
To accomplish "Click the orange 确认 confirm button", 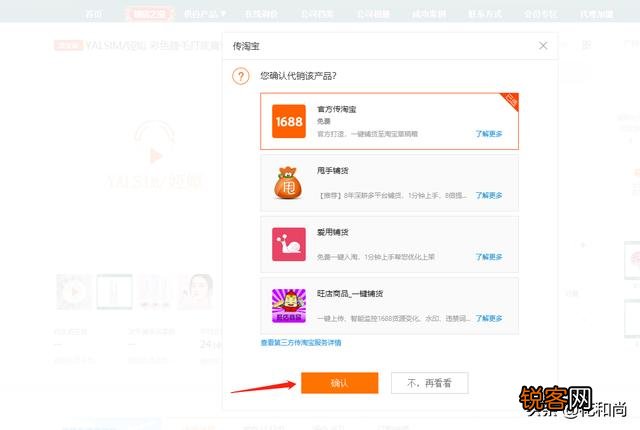I will 340,383.
